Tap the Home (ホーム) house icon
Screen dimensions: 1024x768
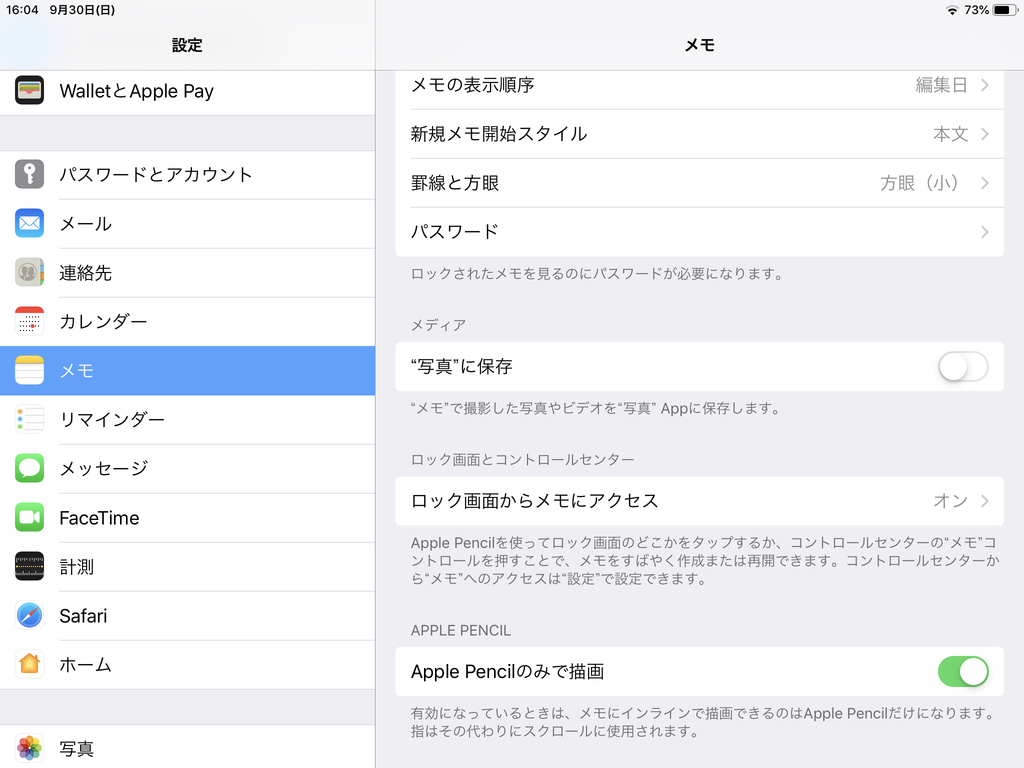point(29,664)
